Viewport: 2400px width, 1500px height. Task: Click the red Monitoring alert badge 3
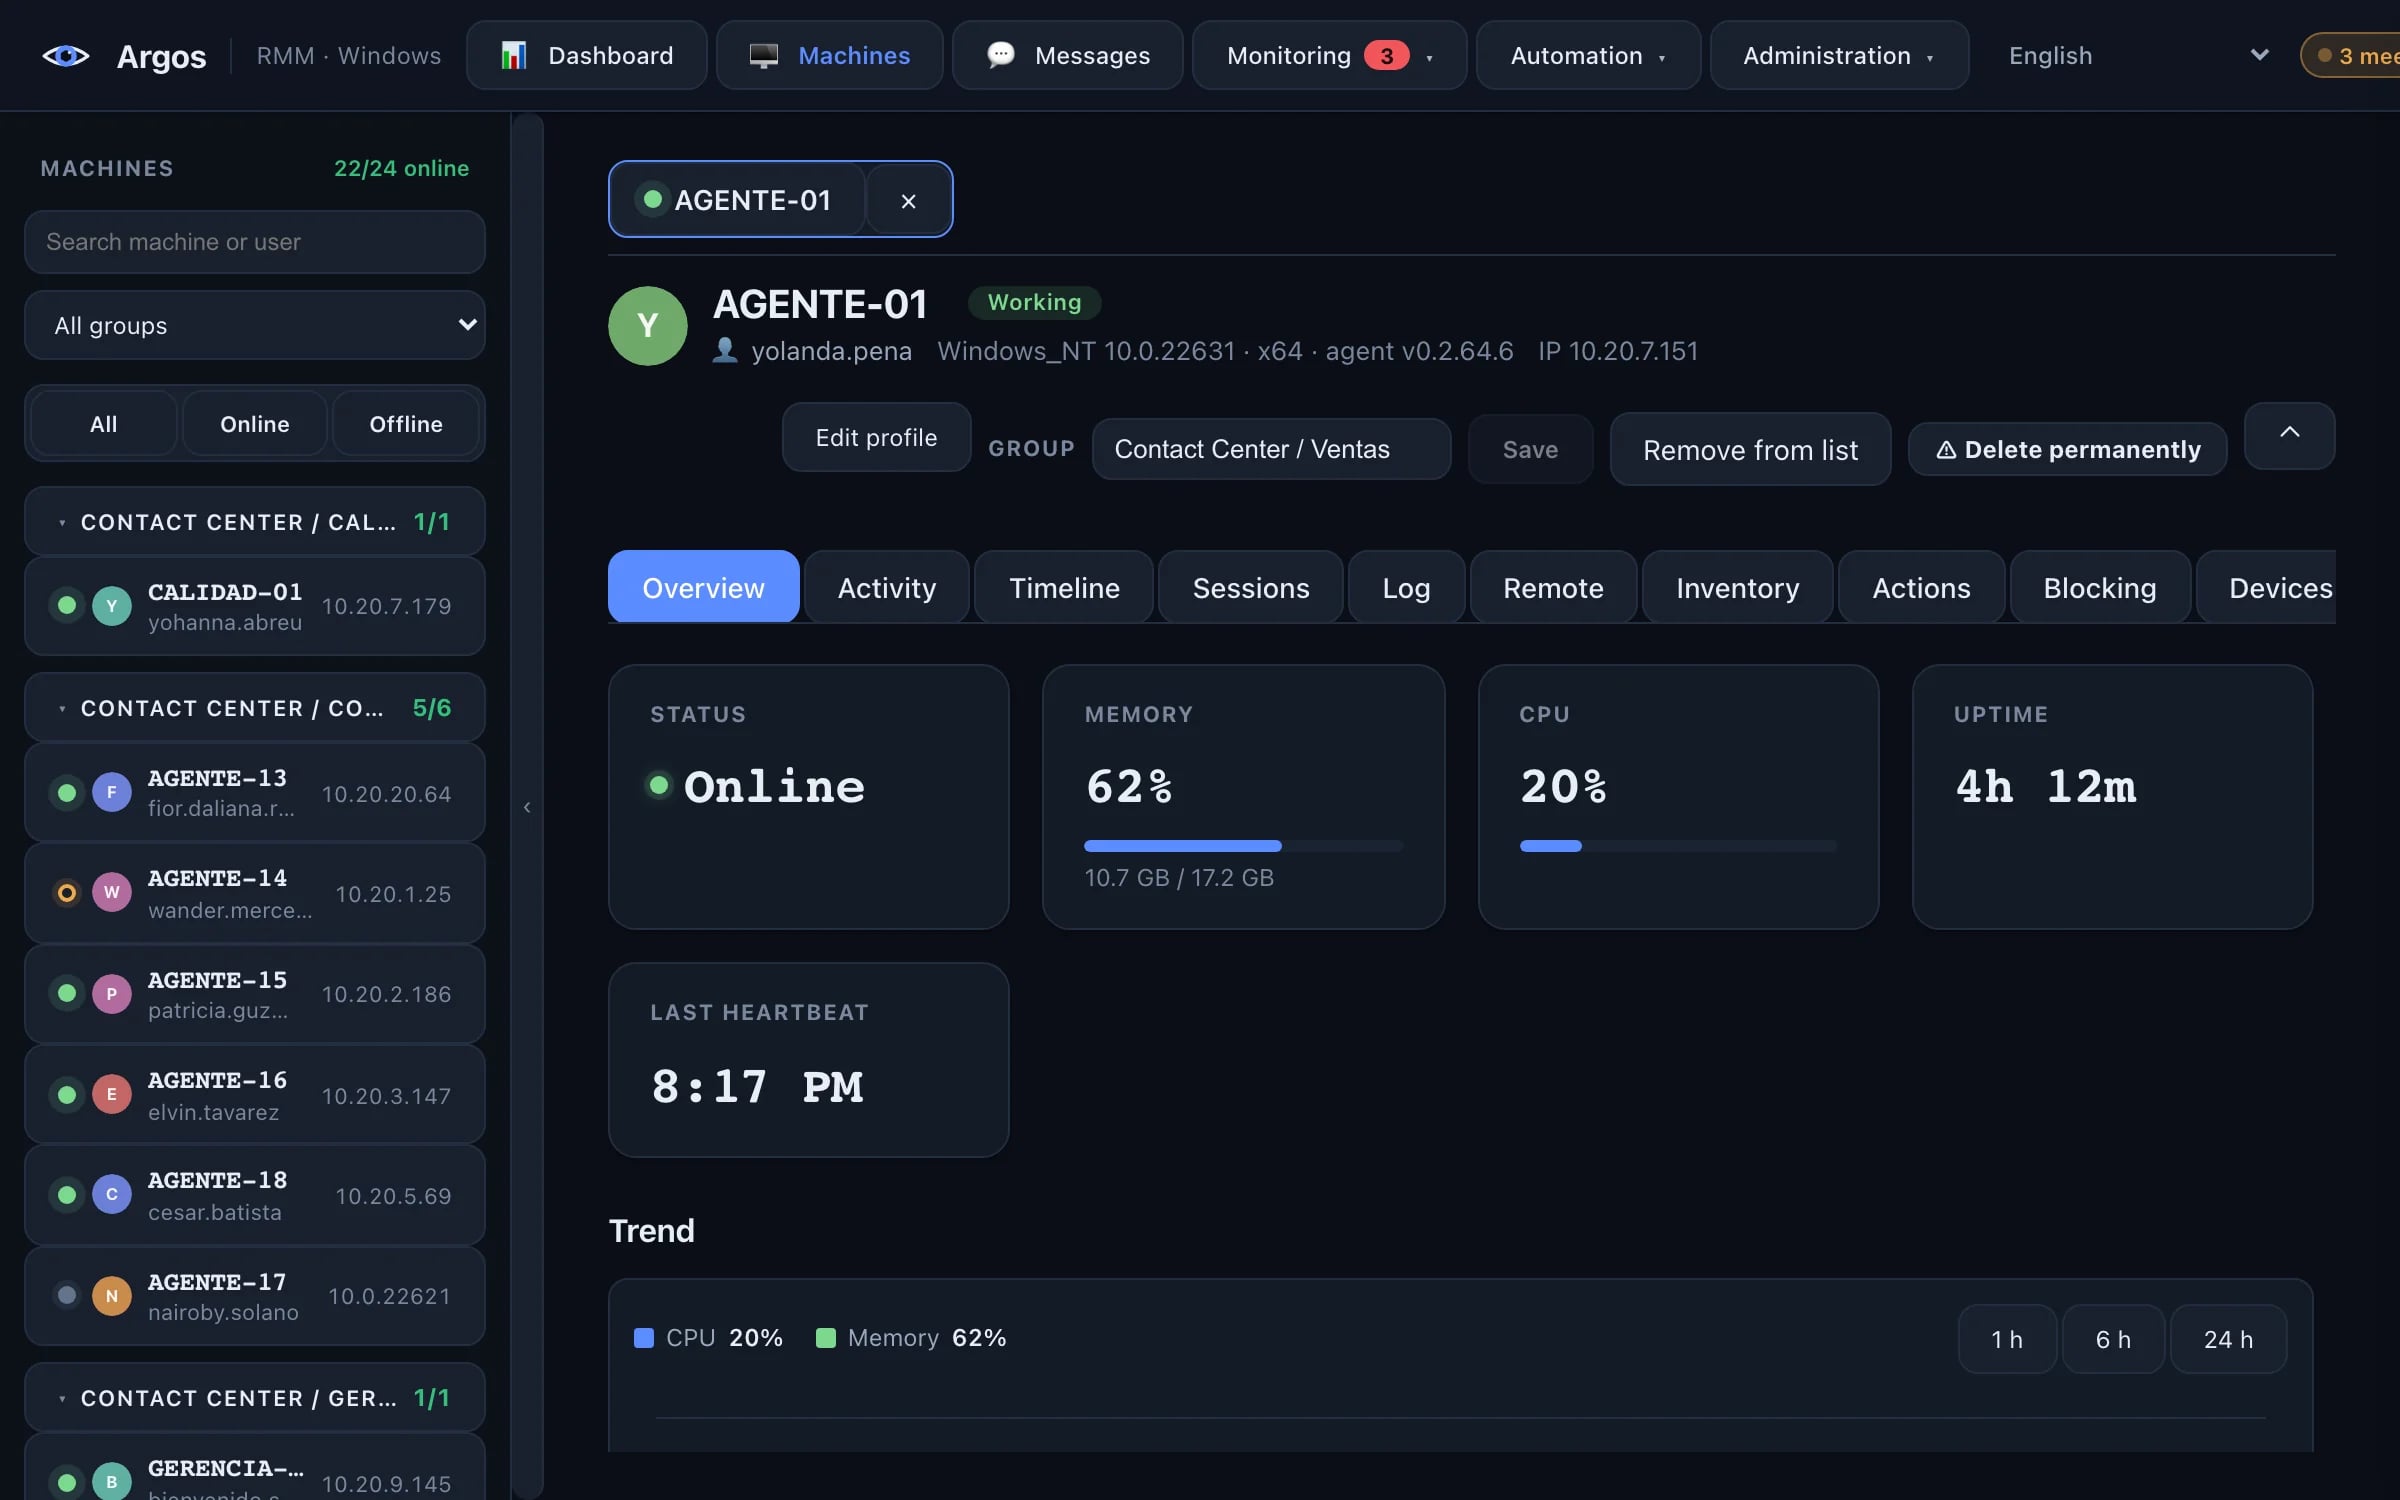1386,56
